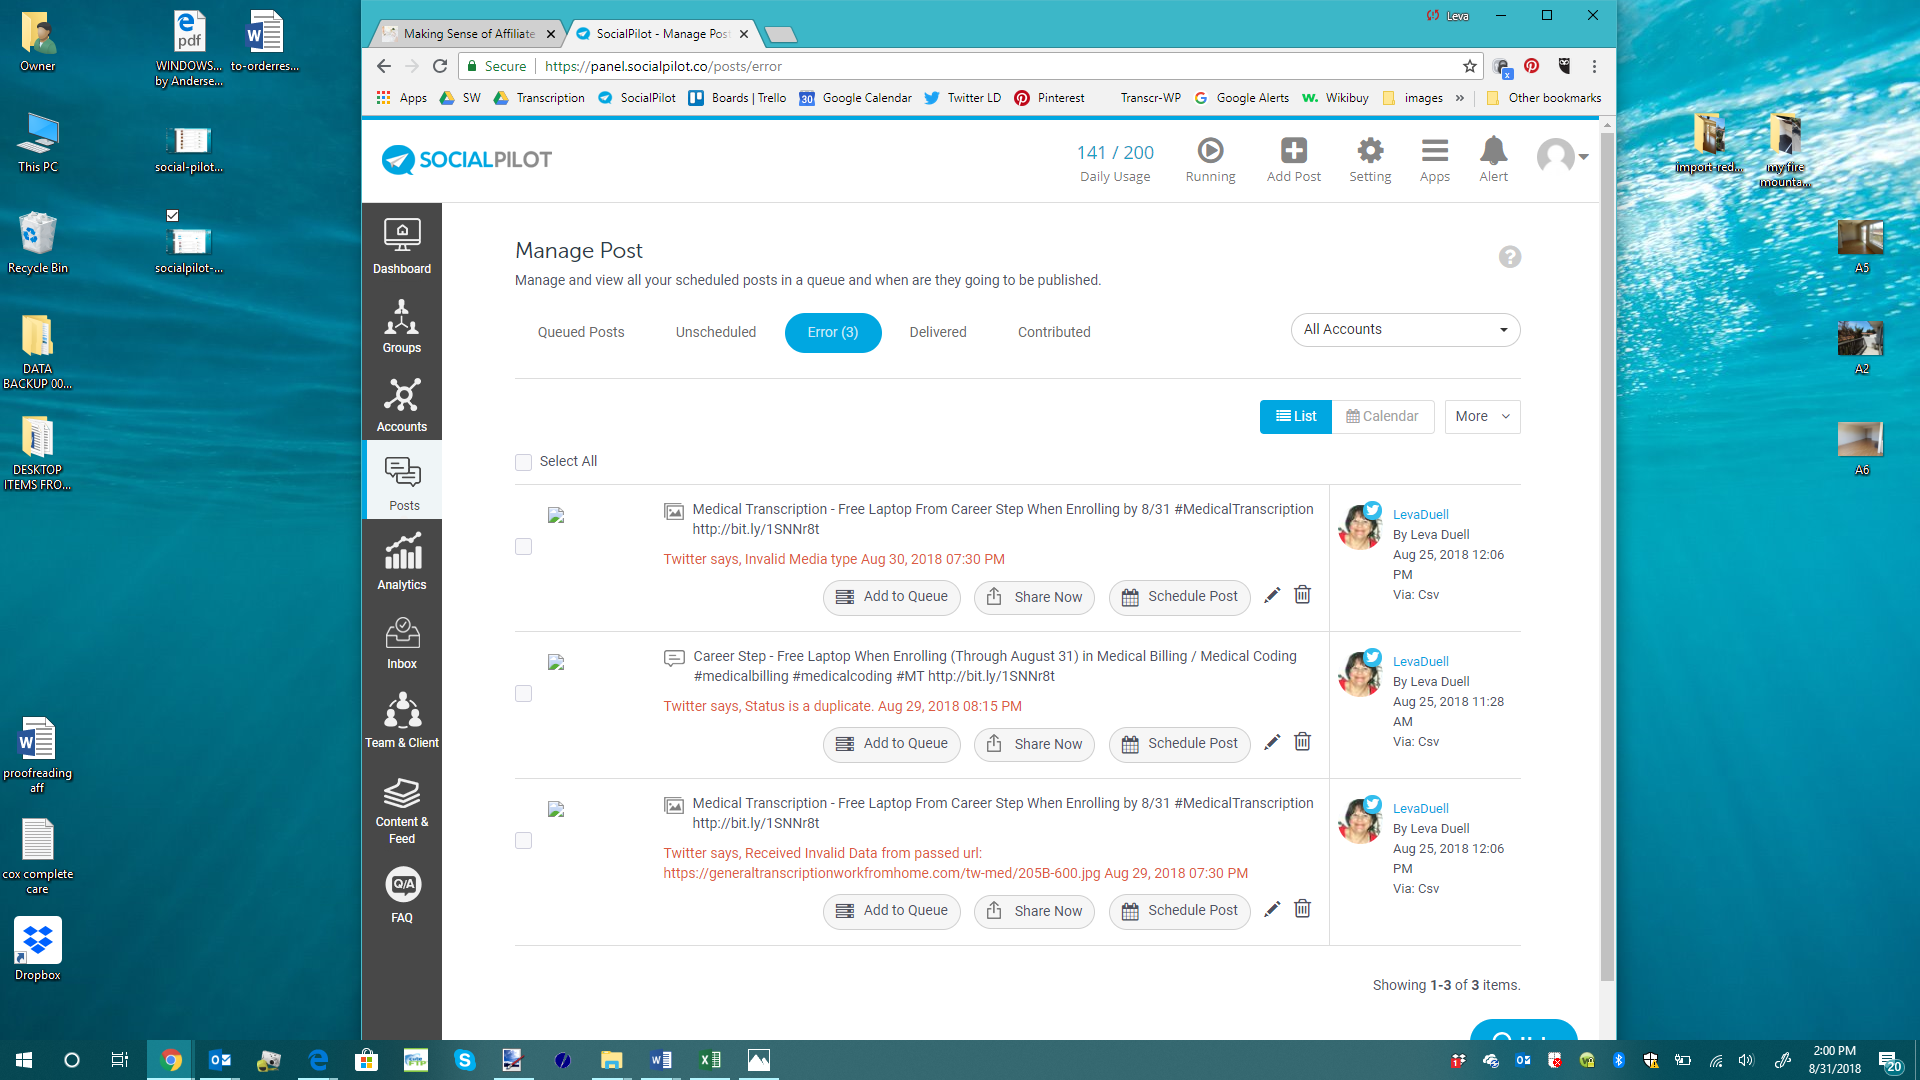Viewport: 1920px width, 1080px height.
Task: Expand the All Accounts dropdown
Action: click(1405, 330)
